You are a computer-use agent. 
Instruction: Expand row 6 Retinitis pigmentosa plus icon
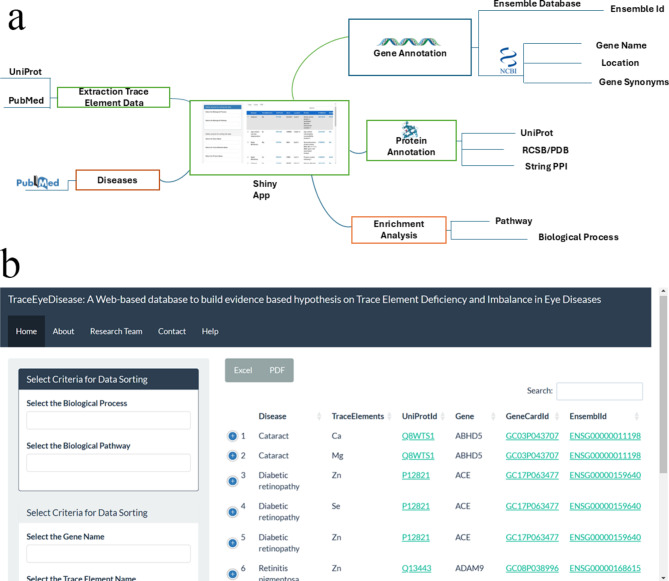point(233,574)
